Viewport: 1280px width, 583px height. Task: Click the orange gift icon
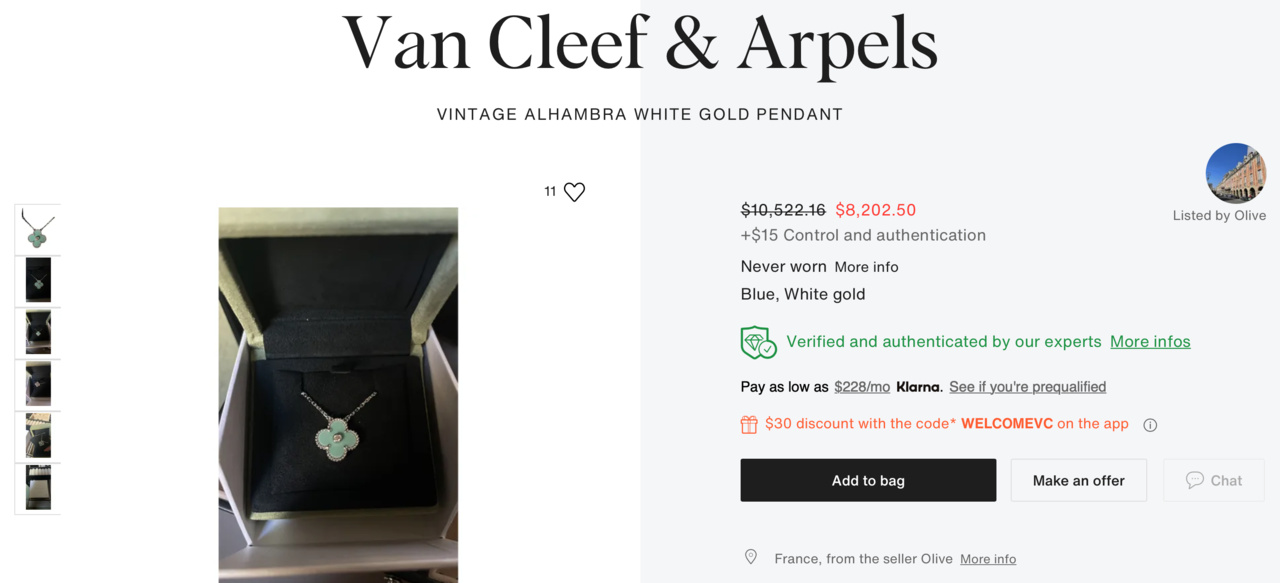(x=749, y=424)
